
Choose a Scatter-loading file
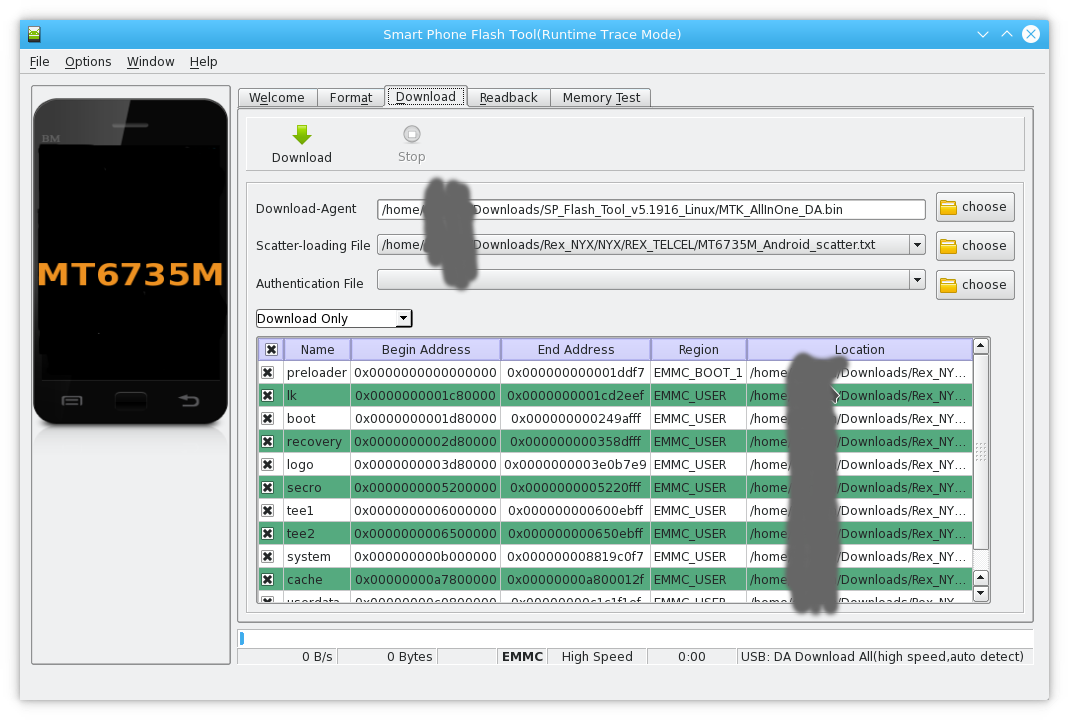975,246
